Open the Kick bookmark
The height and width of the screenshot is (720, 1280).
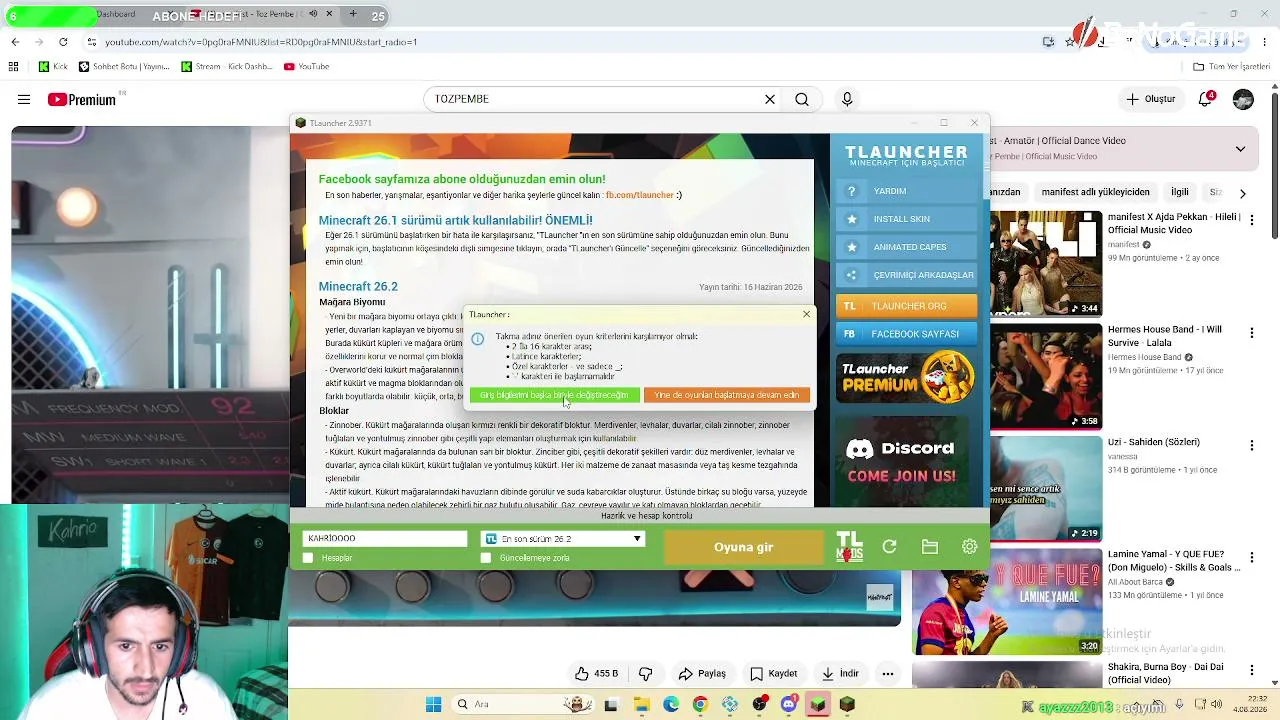53,66
